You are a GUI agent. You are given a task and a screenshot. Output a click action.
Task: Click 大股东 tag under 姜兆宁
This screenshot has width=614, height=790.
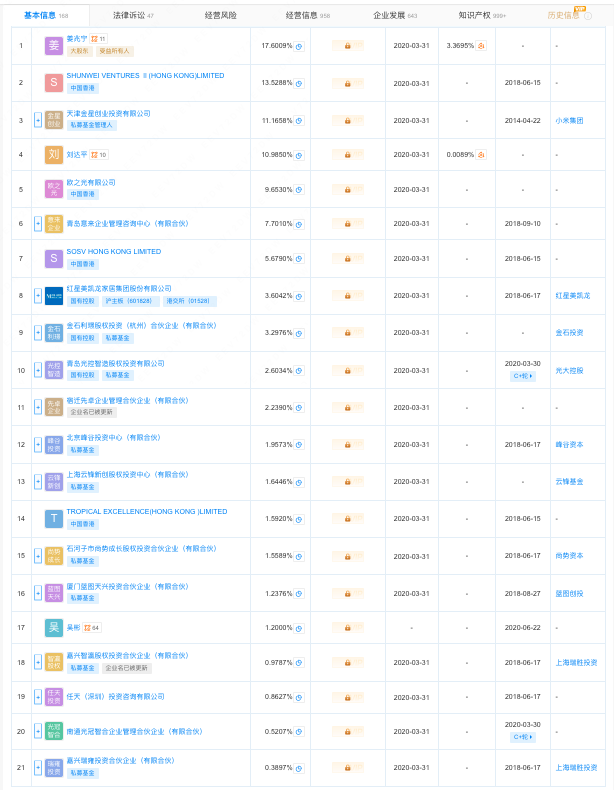point(80,51)
